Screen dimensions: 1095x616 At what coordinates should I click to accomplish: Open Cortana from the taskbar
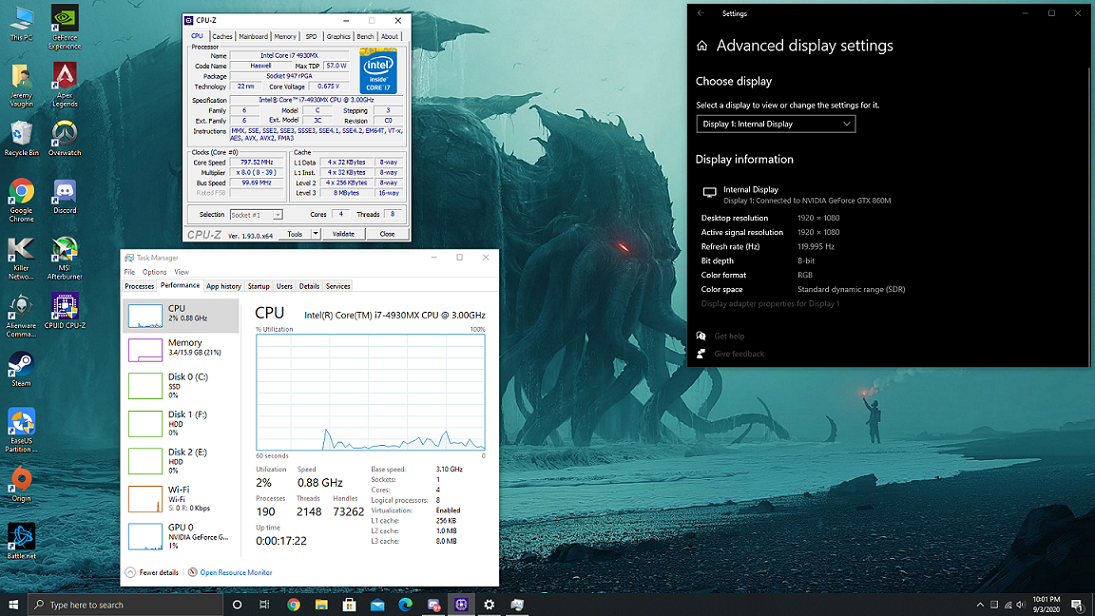237,605
